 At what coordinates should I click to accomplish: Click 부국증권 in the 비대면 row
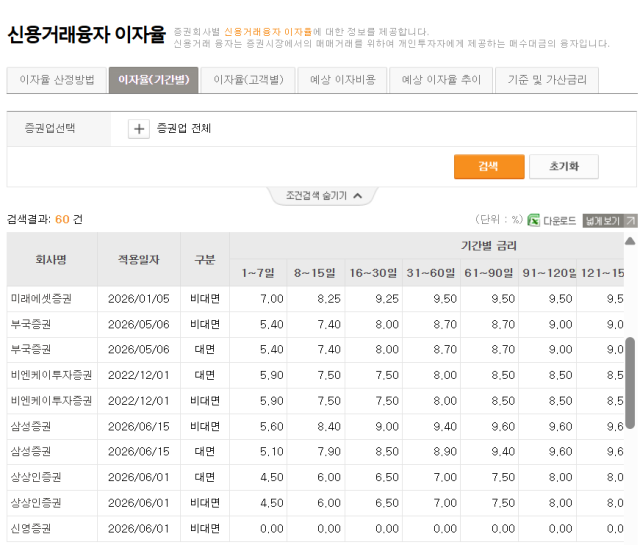point(31,325)
